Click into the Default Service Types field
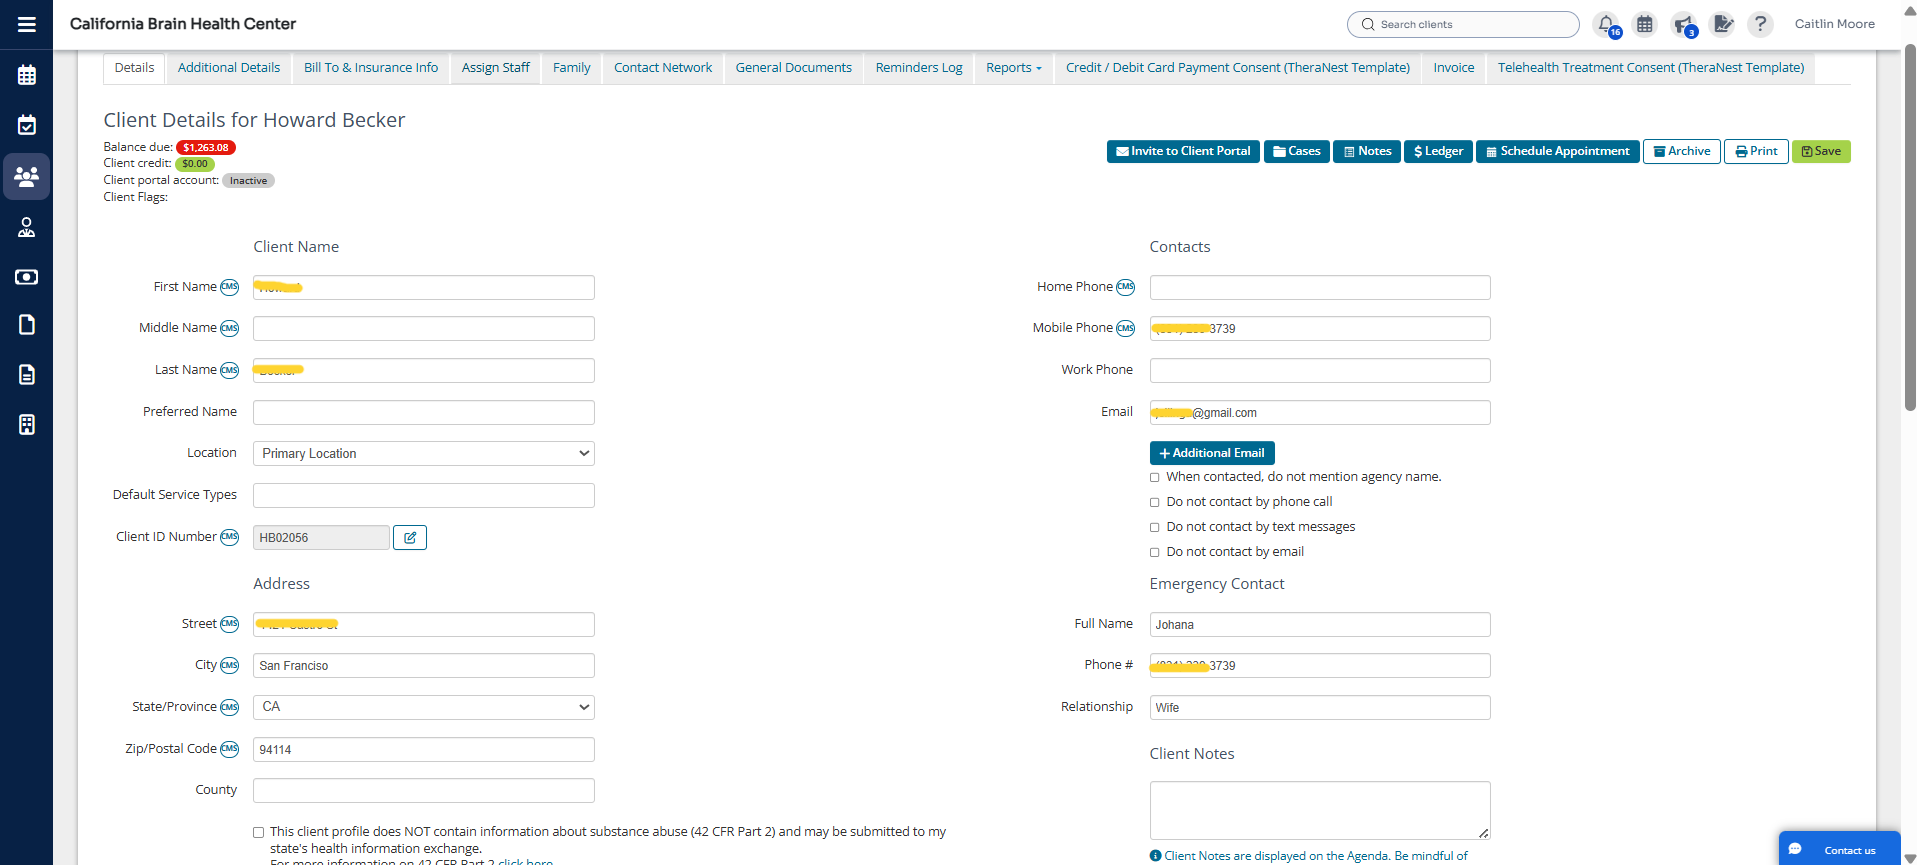The image size is (1917, 865). [x=424, y=495]
